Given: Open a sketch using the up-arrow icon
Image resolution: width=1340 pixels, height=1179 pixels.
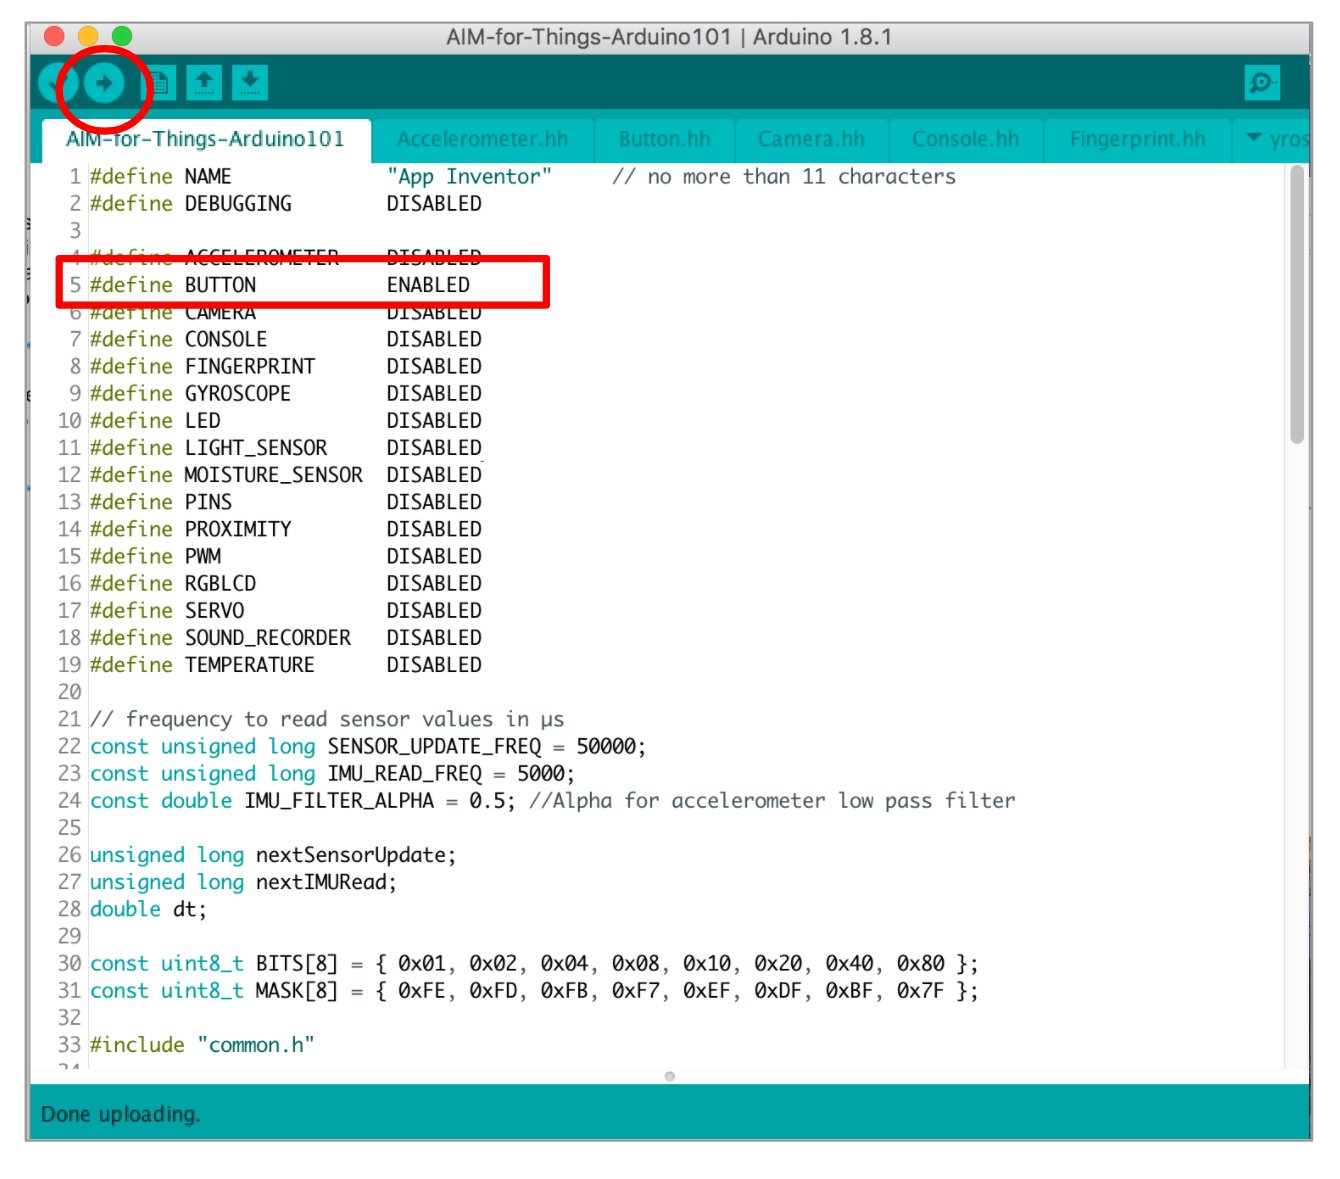Looking at the screenshot, I should pyautogui.click(x=204, y=83).
